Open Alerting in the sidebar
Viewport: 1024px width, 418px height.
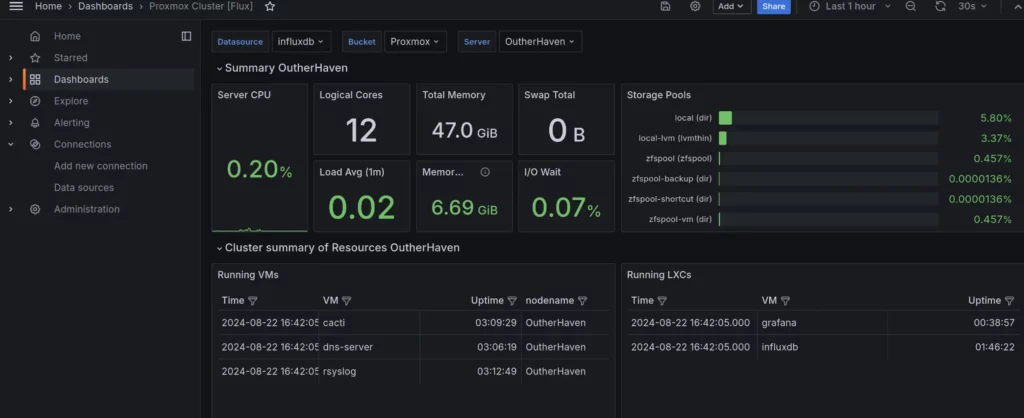click(72, 122)
